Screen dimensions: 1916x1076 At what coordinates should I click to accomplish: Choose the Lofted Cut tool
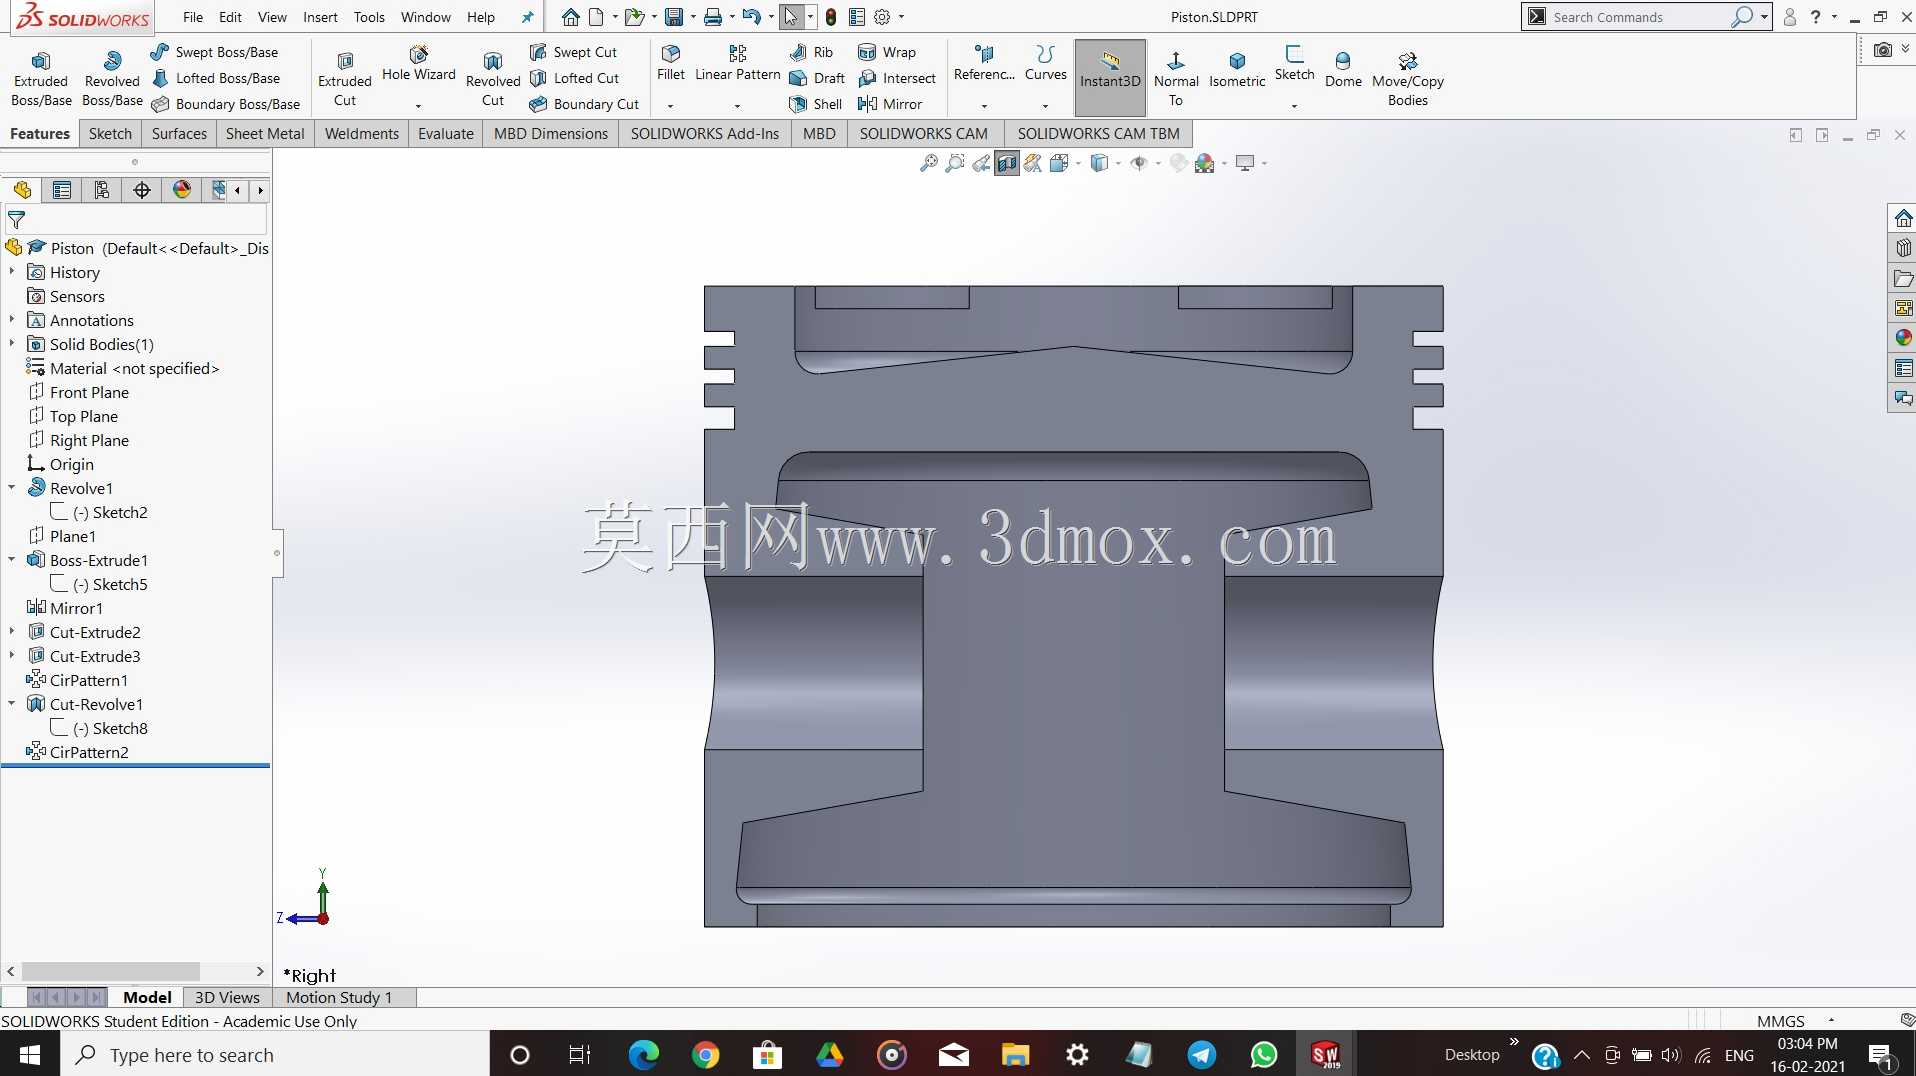click(575, 78)
